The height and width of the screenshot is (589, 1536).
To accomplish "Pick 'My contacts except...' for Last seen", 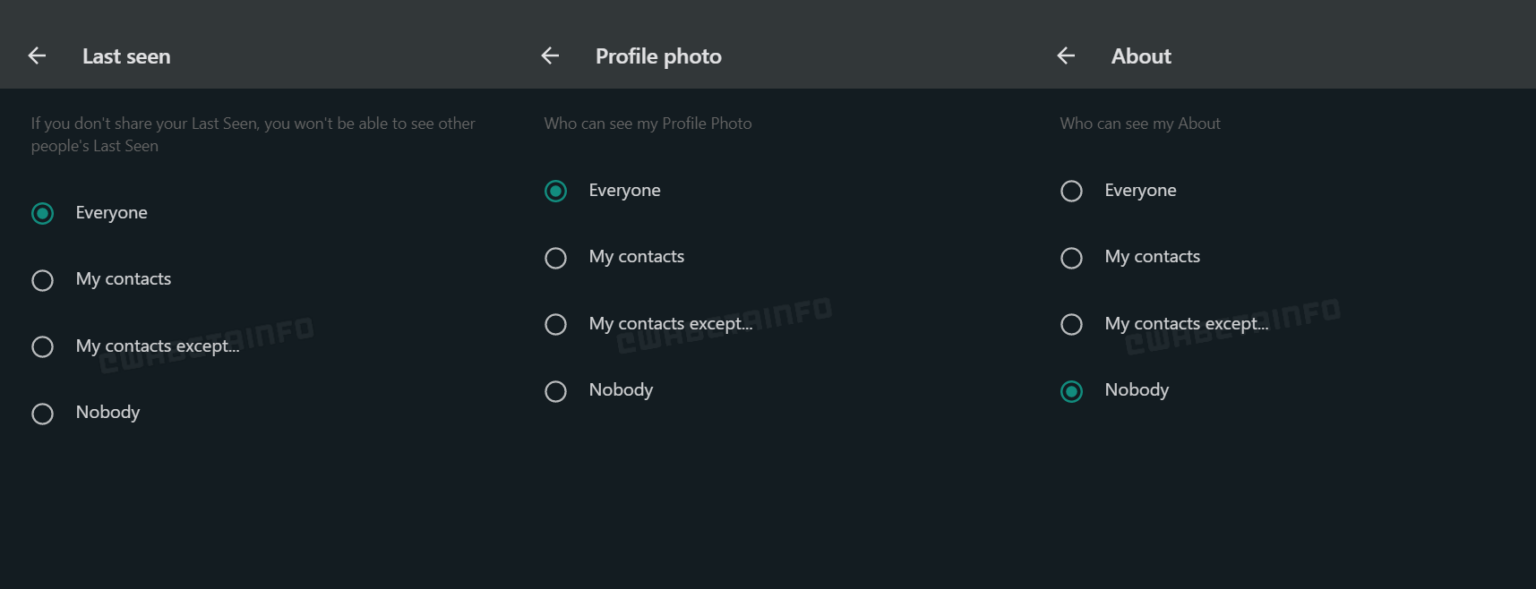I will click(42, 347).
